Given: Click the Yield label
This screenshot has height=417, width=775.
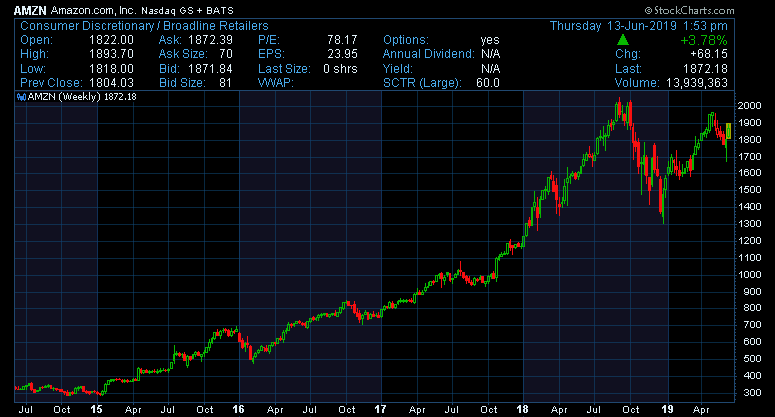Looking at the screenshot, I should click(398, 69).
